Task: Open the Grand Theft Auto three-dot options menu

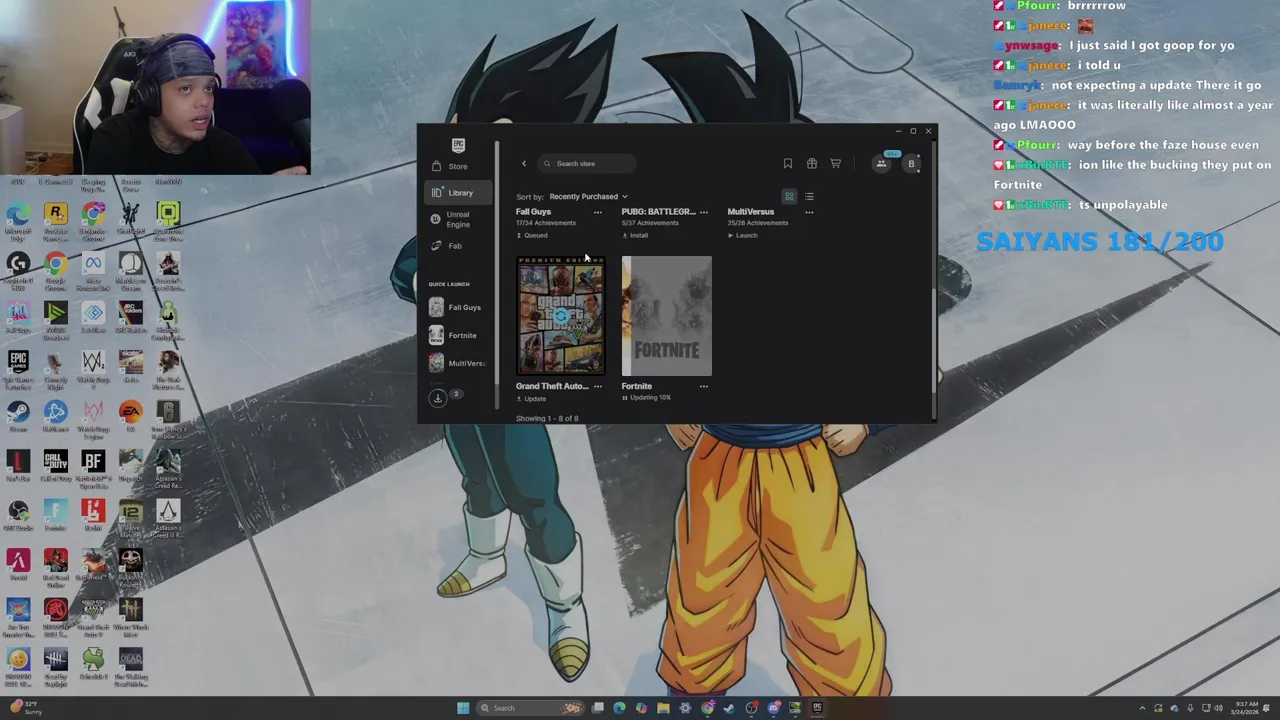Action: click(x=598, y=386)
